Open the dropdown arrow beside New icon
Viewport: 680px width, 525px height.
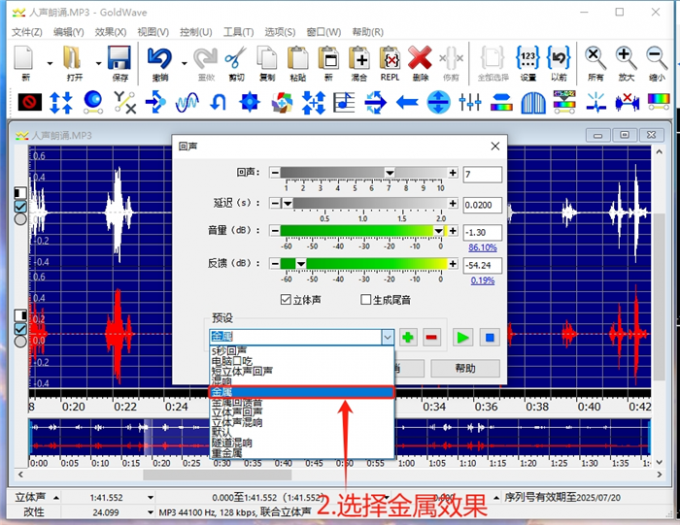pos(49,63)
